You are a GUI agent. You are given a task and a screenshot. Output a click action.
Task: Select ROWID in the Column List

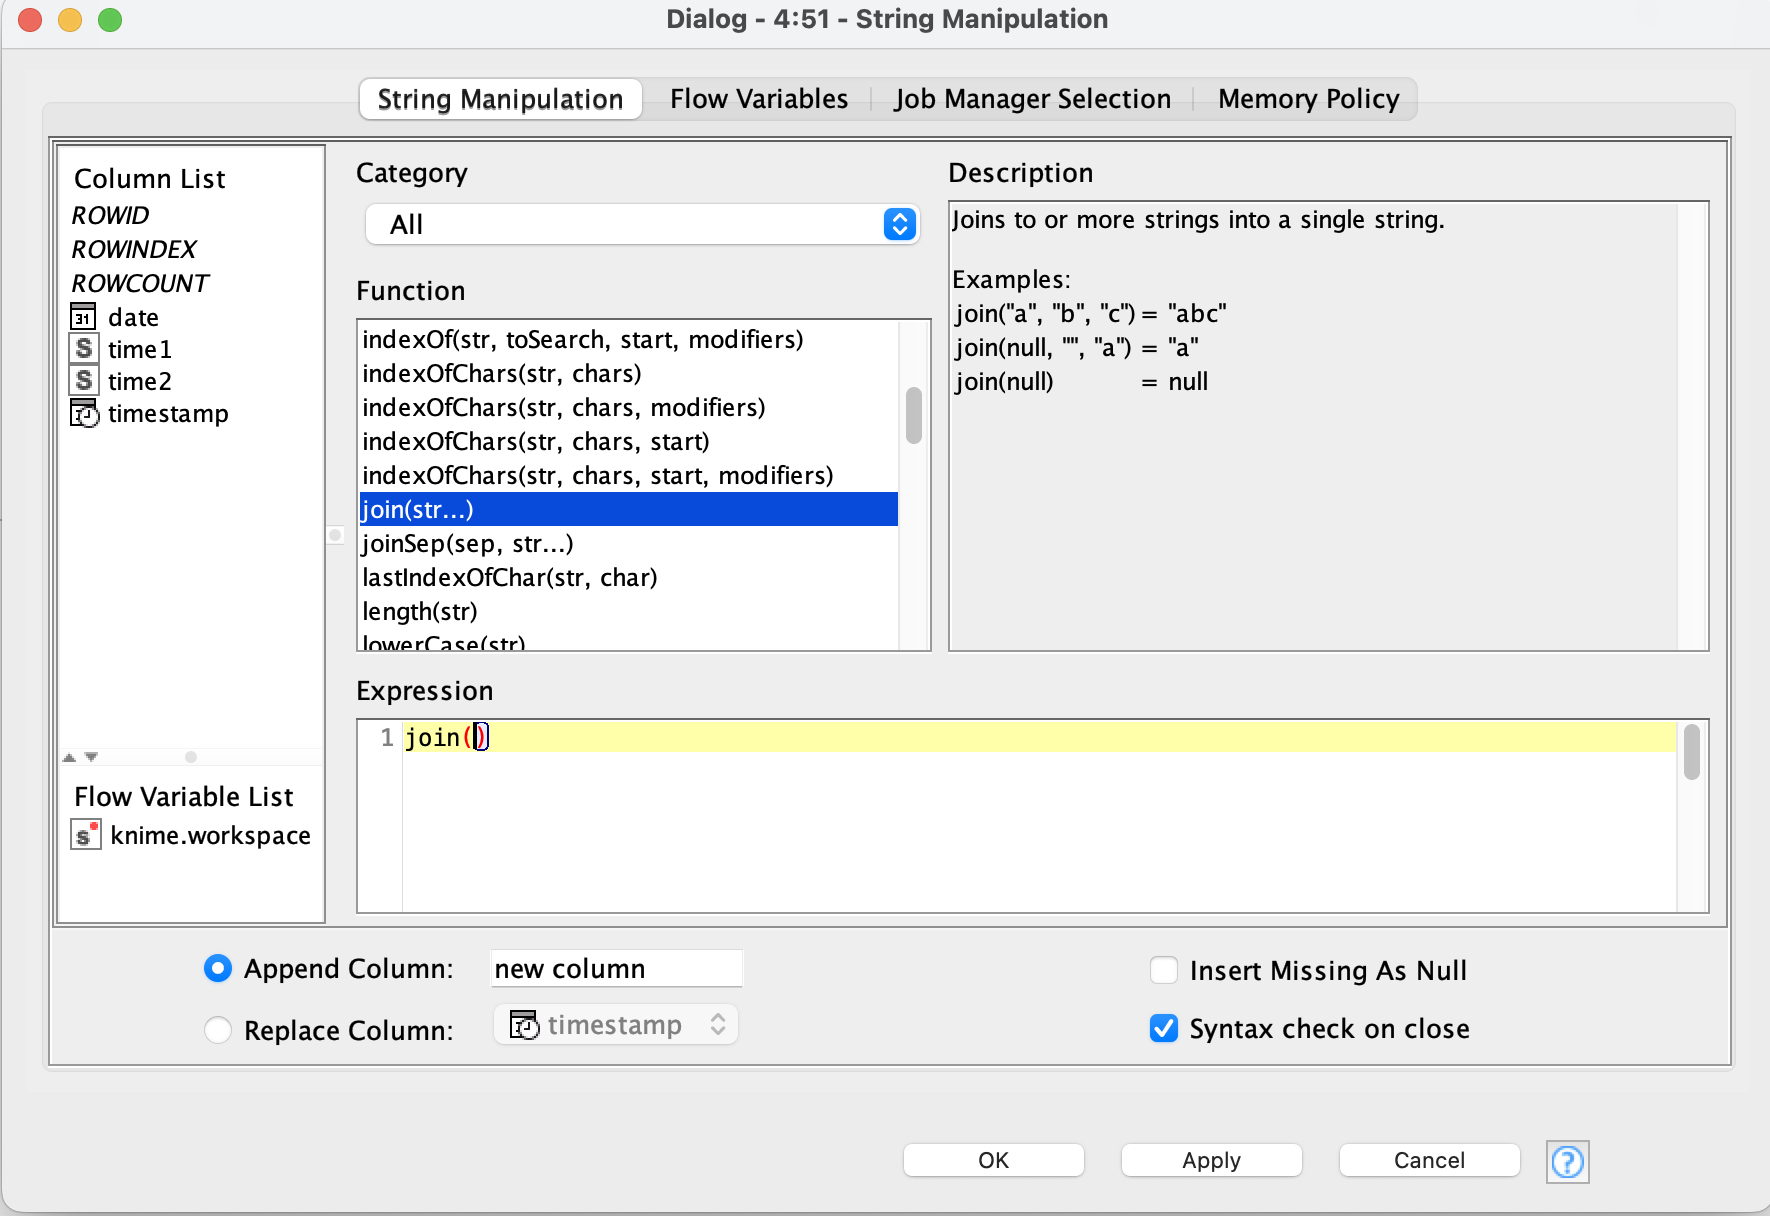[x=110, y=215]
